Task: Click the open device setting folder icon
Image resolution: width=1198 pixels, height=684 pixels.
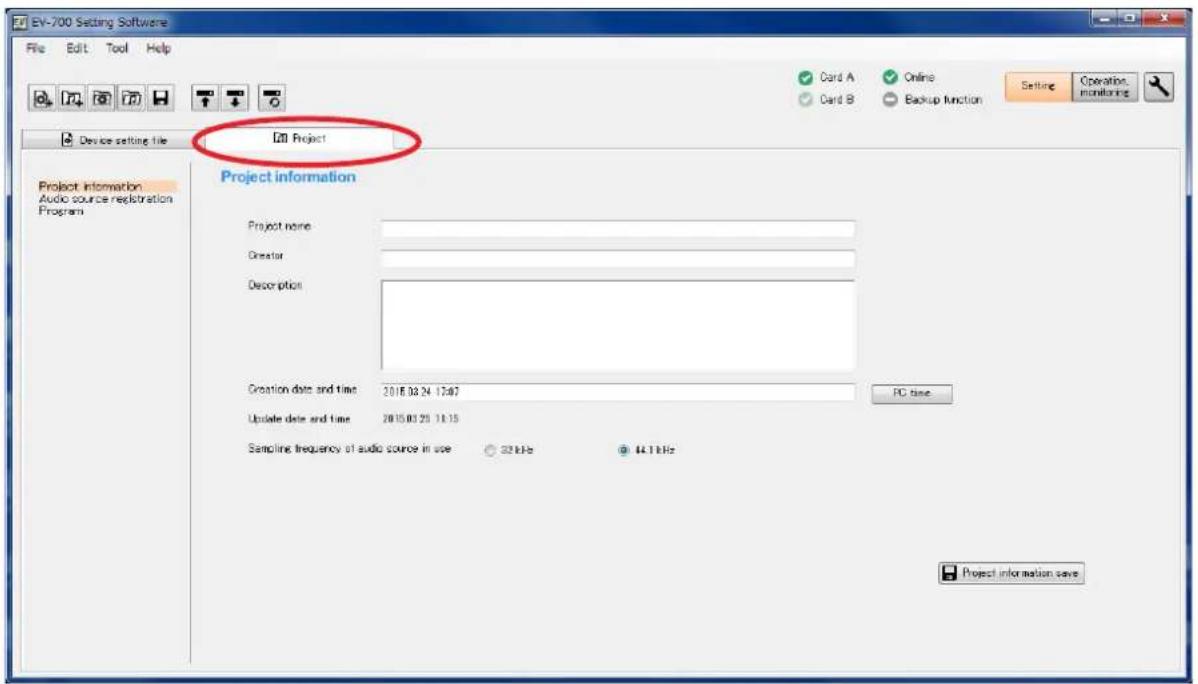Action: click(102, 99)
